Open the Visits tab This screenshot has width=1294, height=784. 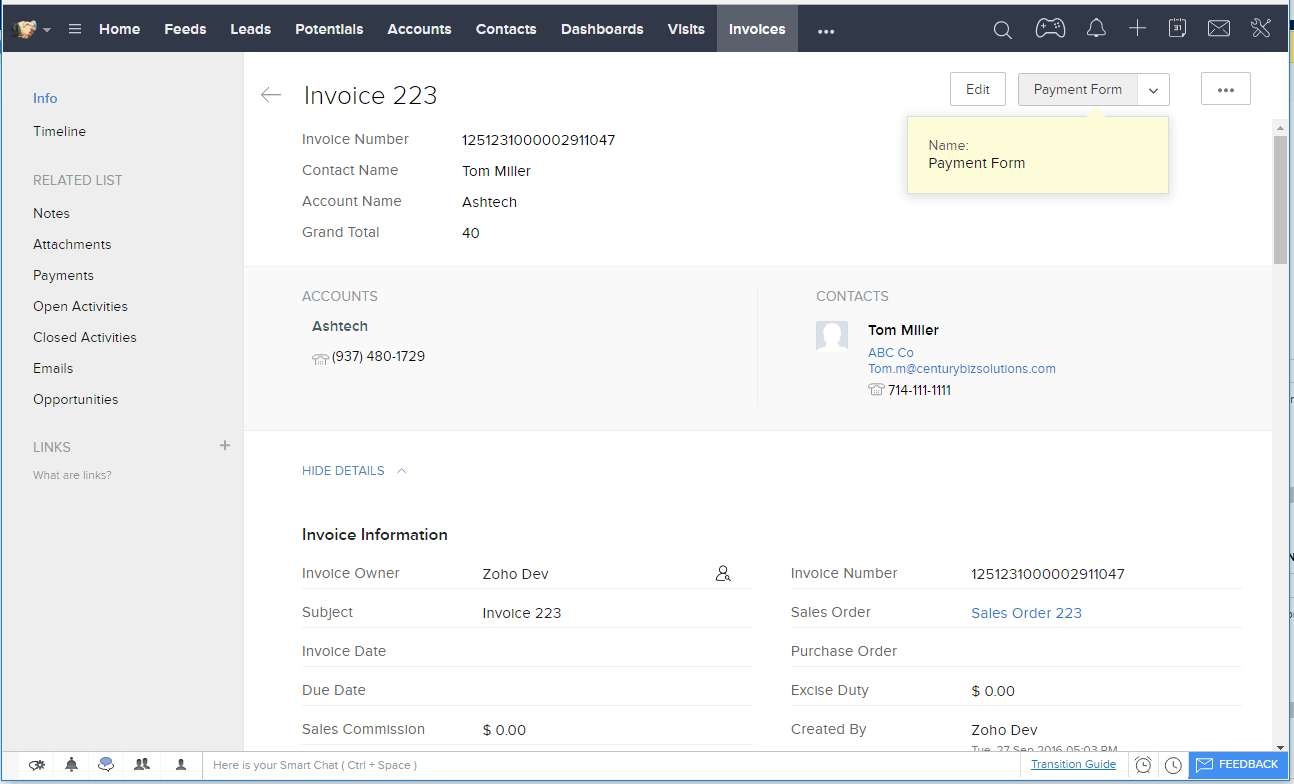[x=686, y=29]
